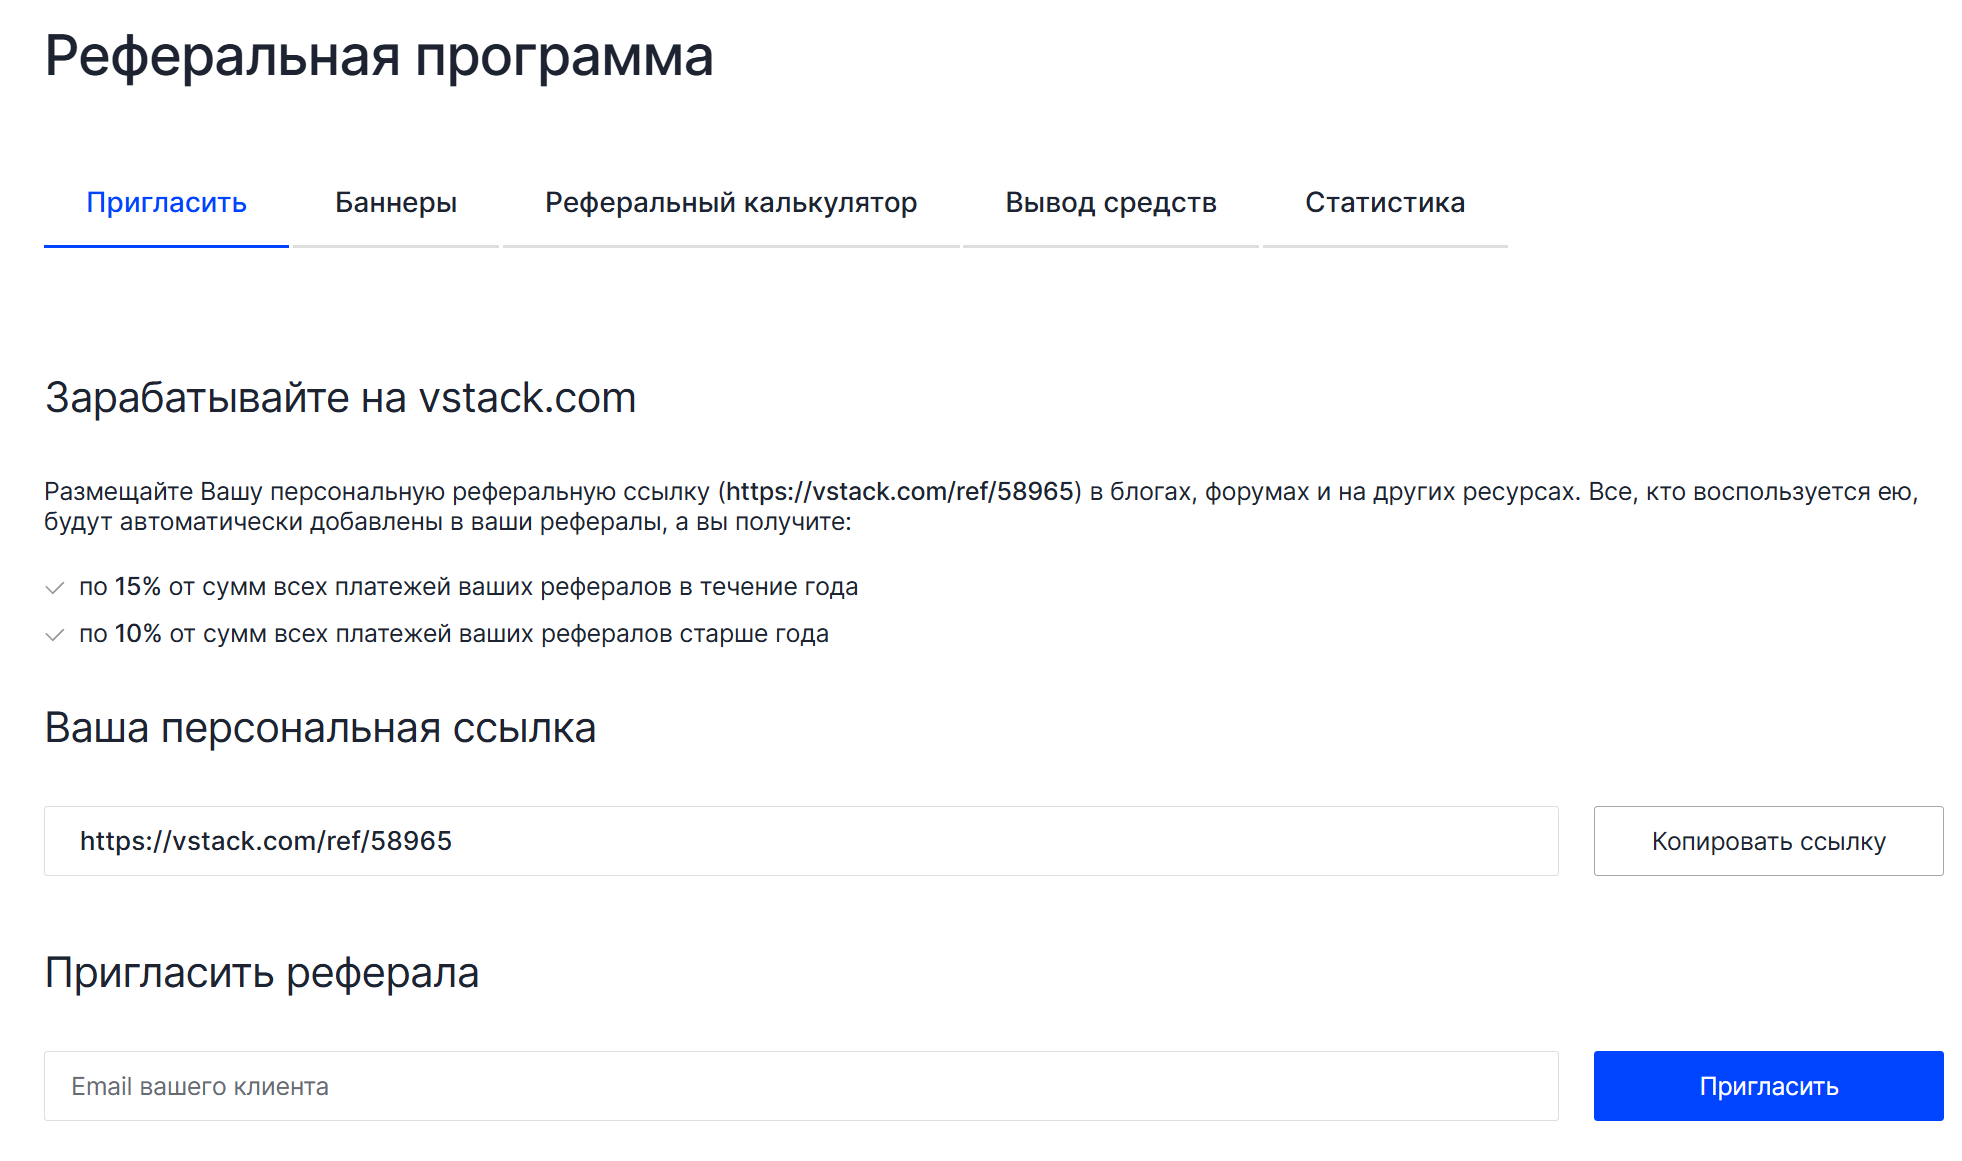Open the Реферальный калькулятор tab
Image resolution: width=1962 pixels, height=1161 pixels.
pos(731,203)
